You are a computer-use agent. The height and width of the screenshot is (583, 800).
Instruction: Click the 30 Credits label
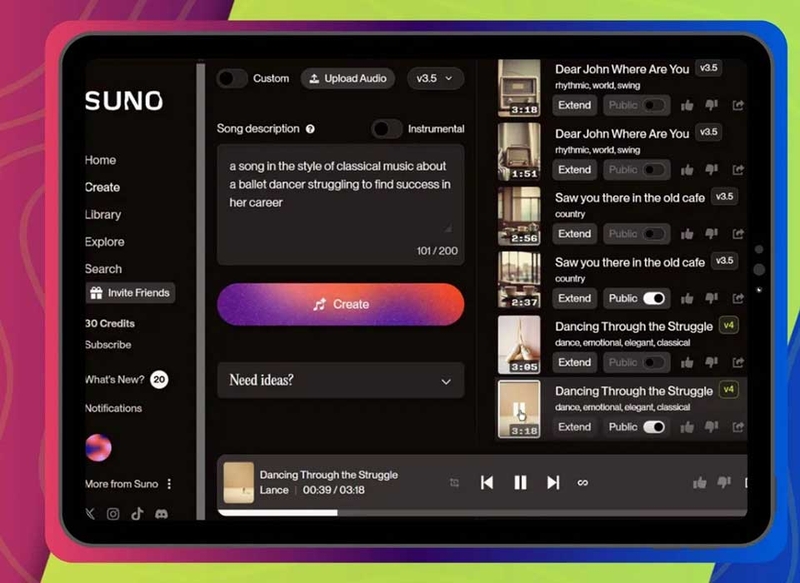tap(110, 324)
